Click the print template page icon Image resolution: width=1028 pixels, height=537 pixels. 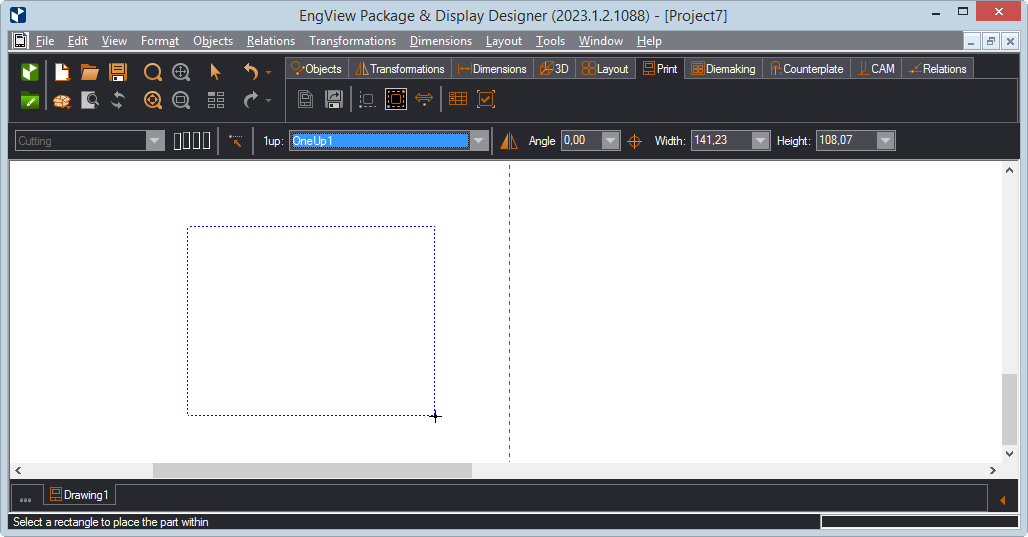point(306,99)
